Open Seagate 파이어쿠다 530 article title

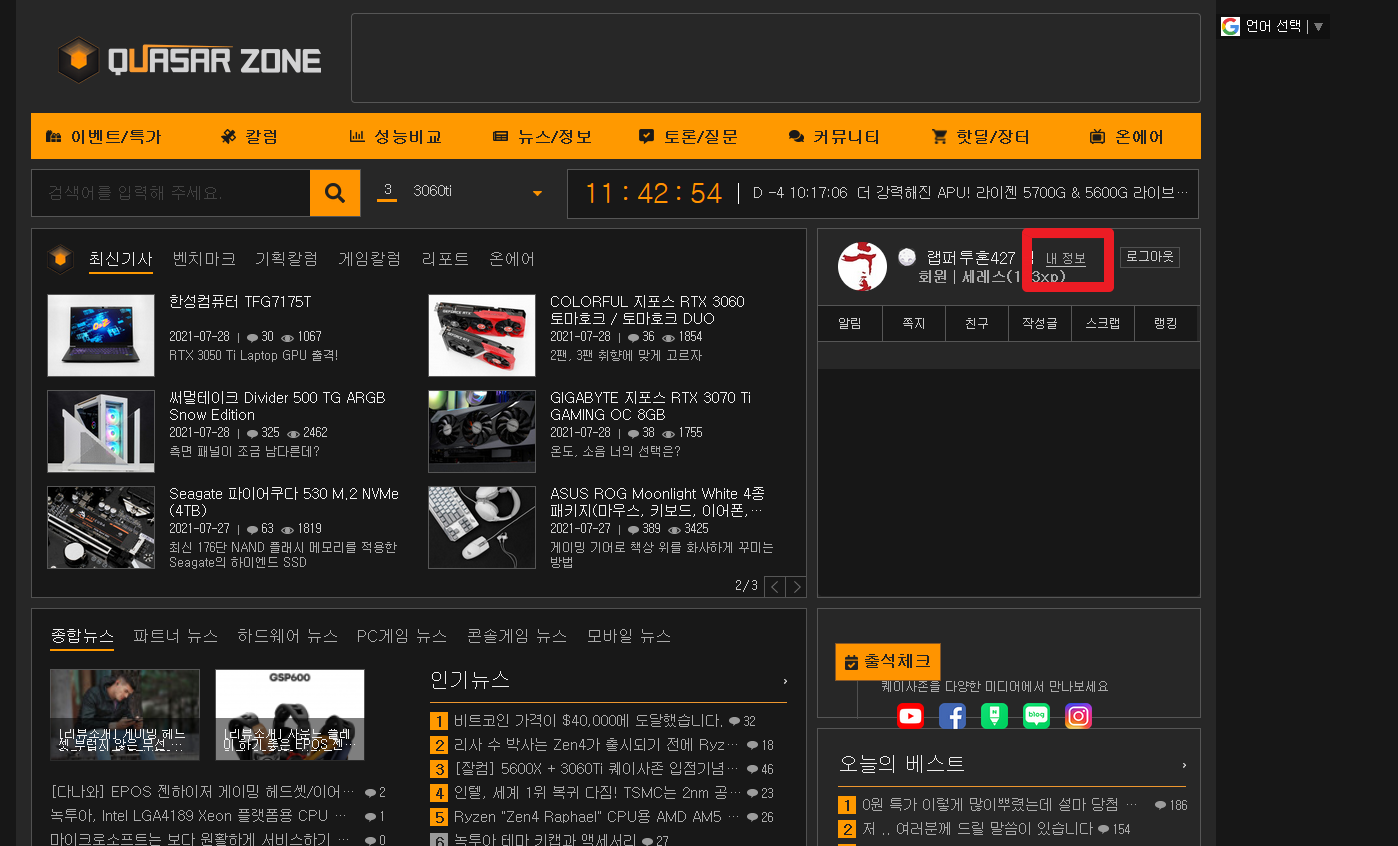click(284, 502)
